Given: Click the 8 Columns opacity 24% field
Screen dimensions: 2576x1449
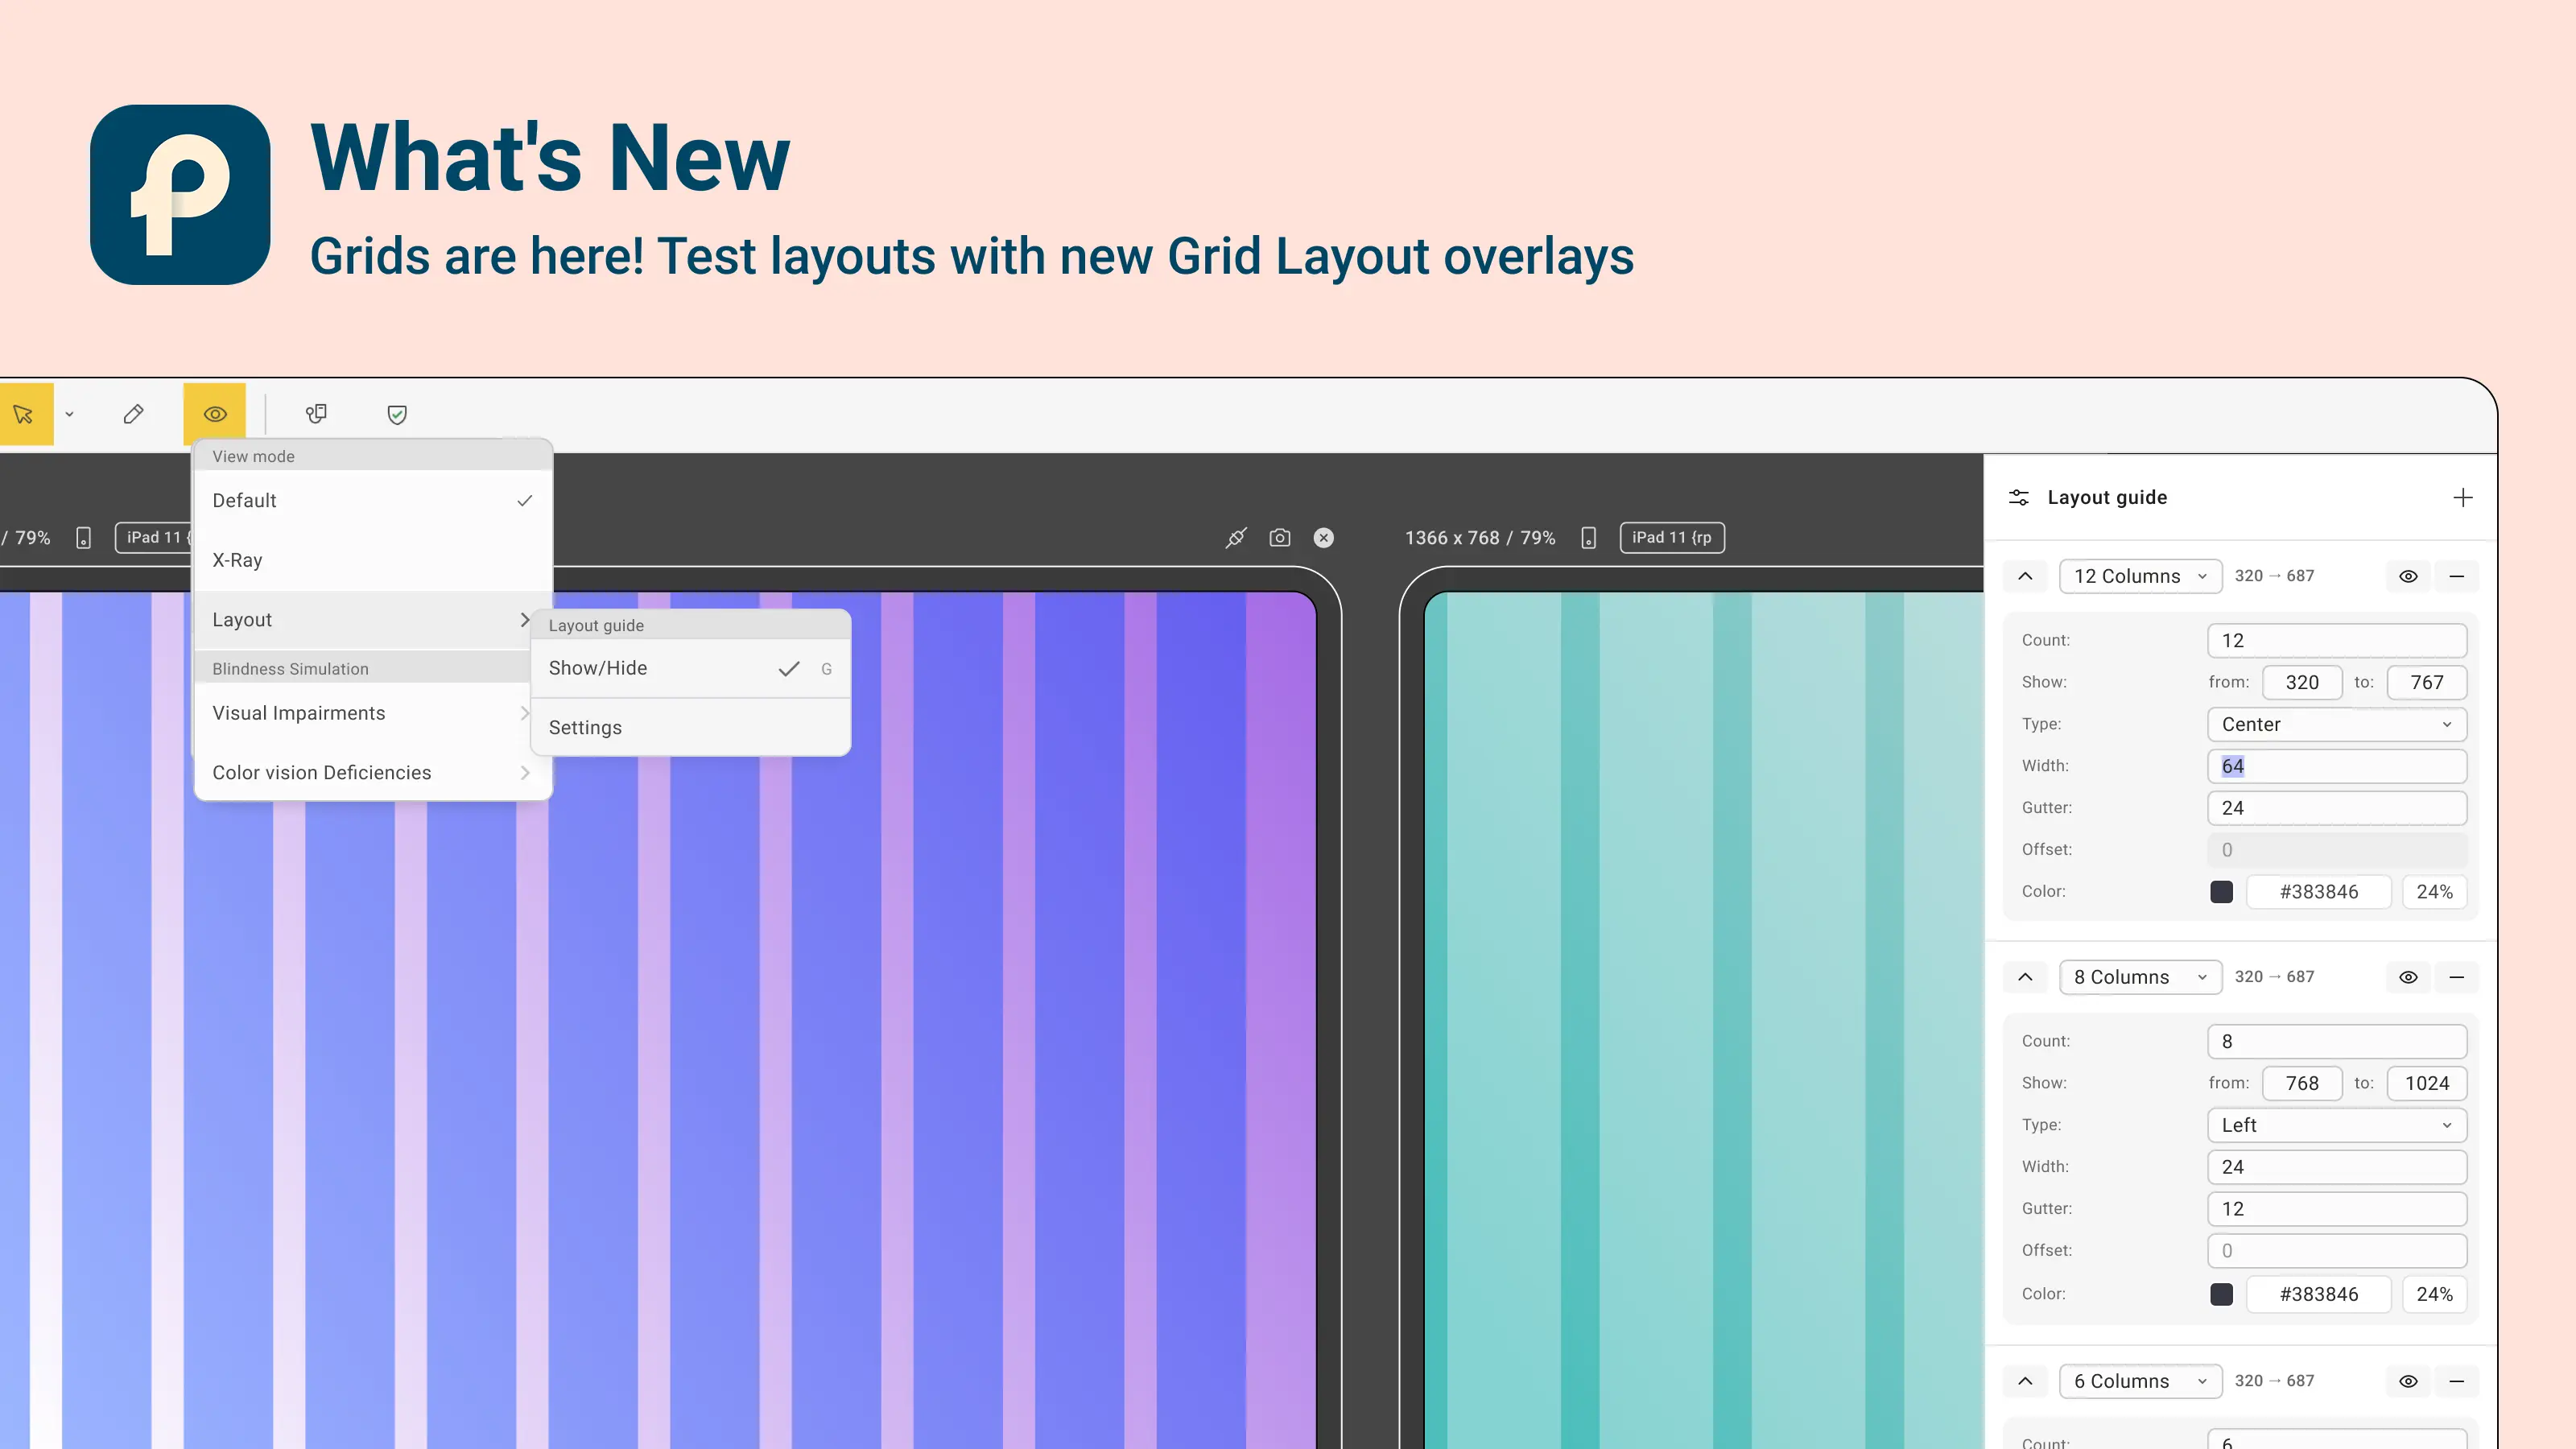Looking at the screenshot, I should tap(2434, 1295).
